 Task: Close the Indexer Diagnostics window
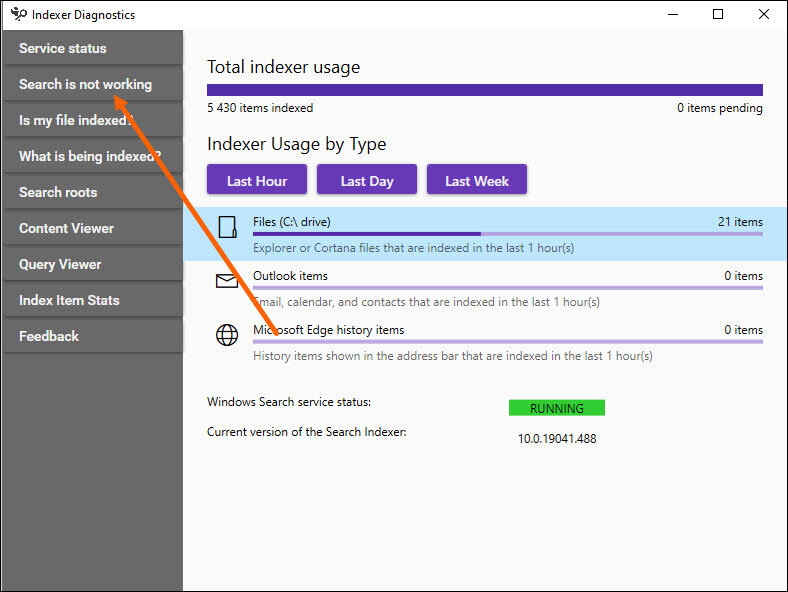pyautogui.click(x=764, y=14)
